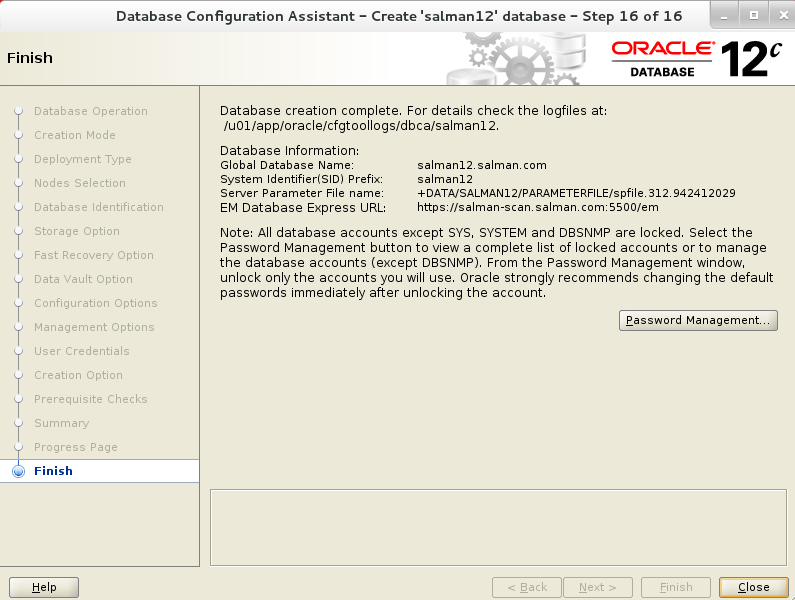Click the Finish page heading

pos(30,58)
